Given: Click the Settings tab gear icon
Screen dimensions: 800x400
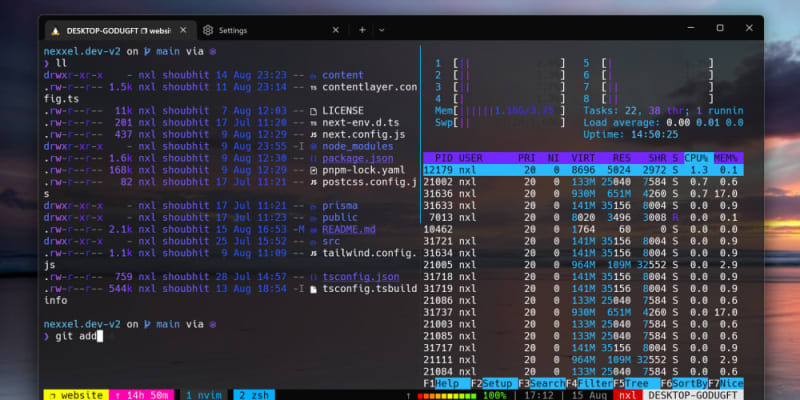Looking at the screenshot, I should coord(208,30).
